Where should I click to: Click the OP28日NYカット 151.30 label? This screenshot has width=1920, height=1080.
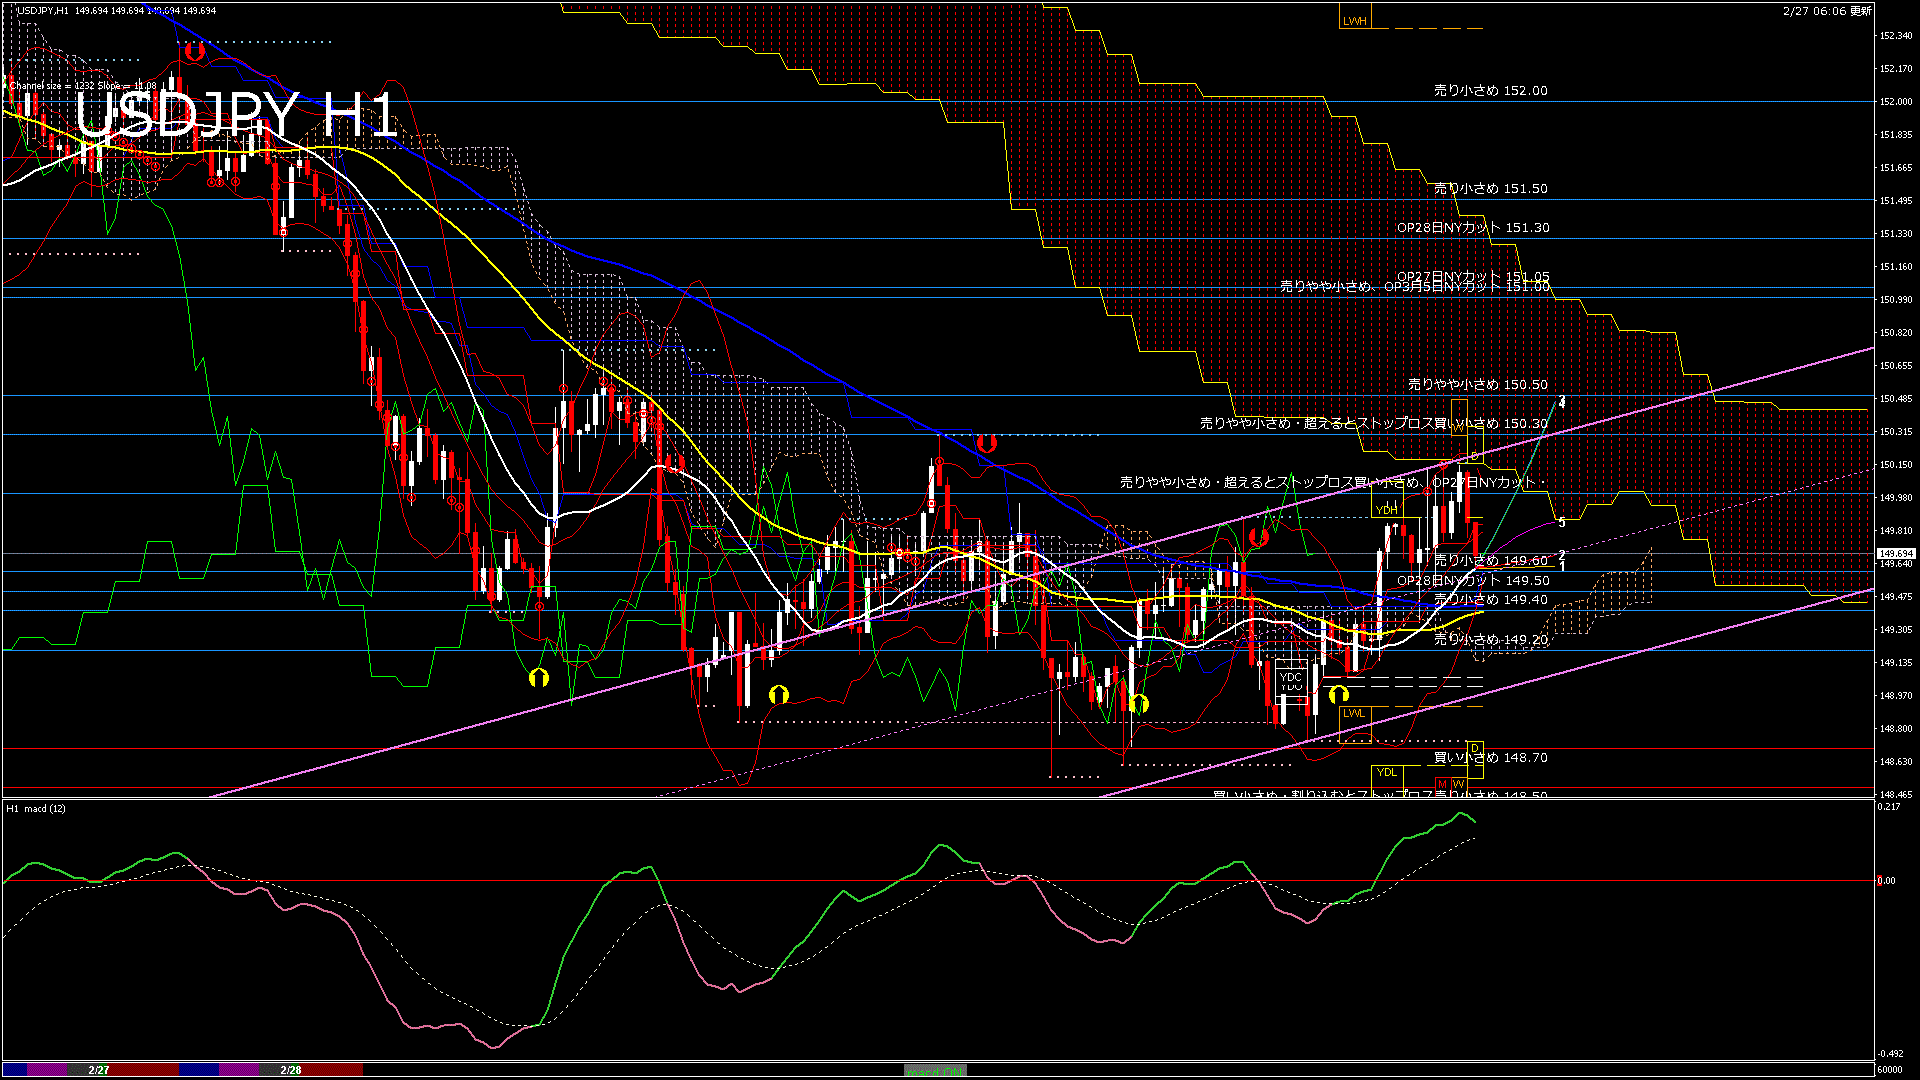click(x=1473, y=228)
